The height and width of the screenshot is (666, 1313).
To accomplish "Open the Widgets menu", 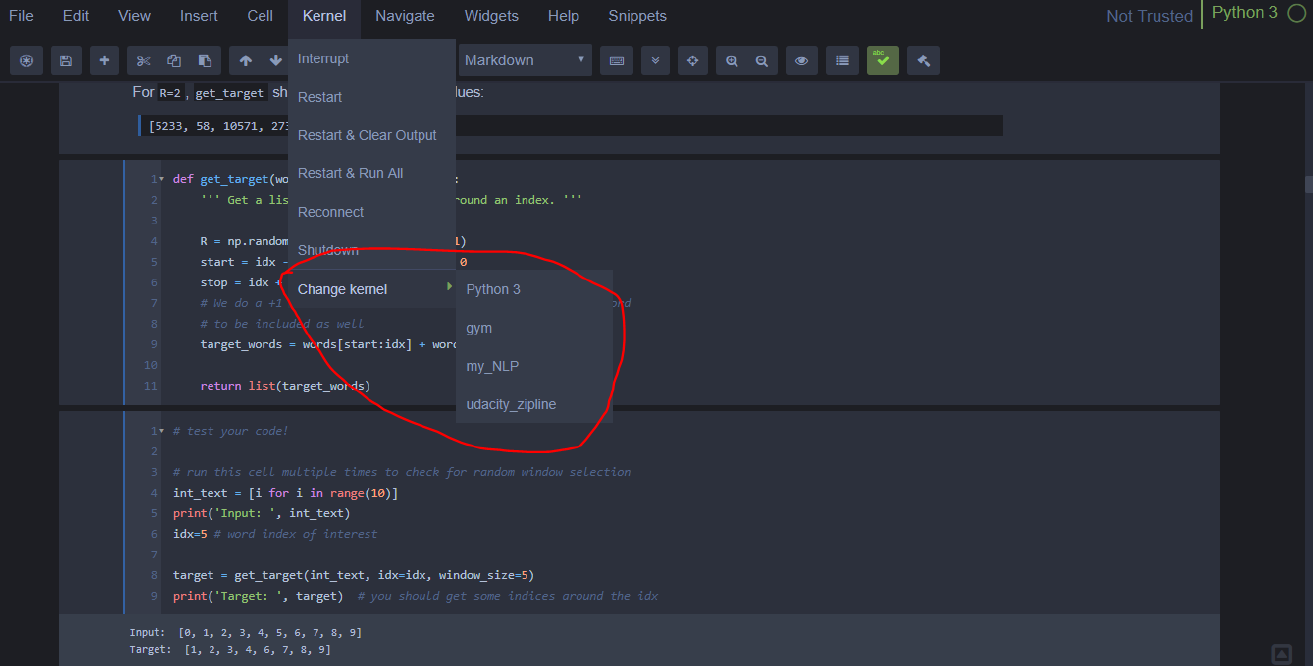I will [491, 16].
